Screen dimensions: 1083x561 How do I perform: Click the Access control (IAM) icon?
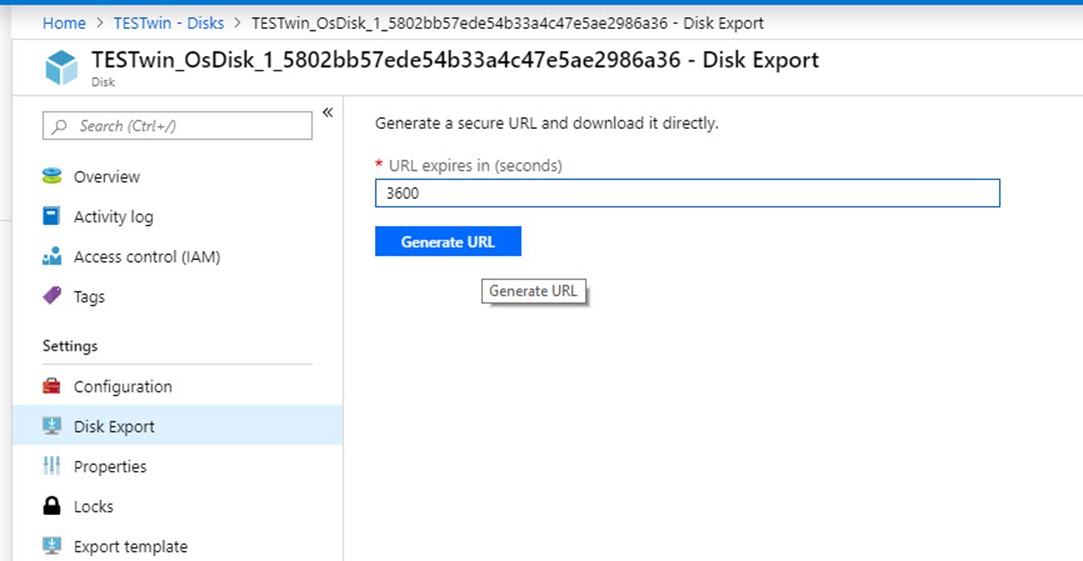tap(52, 257)
